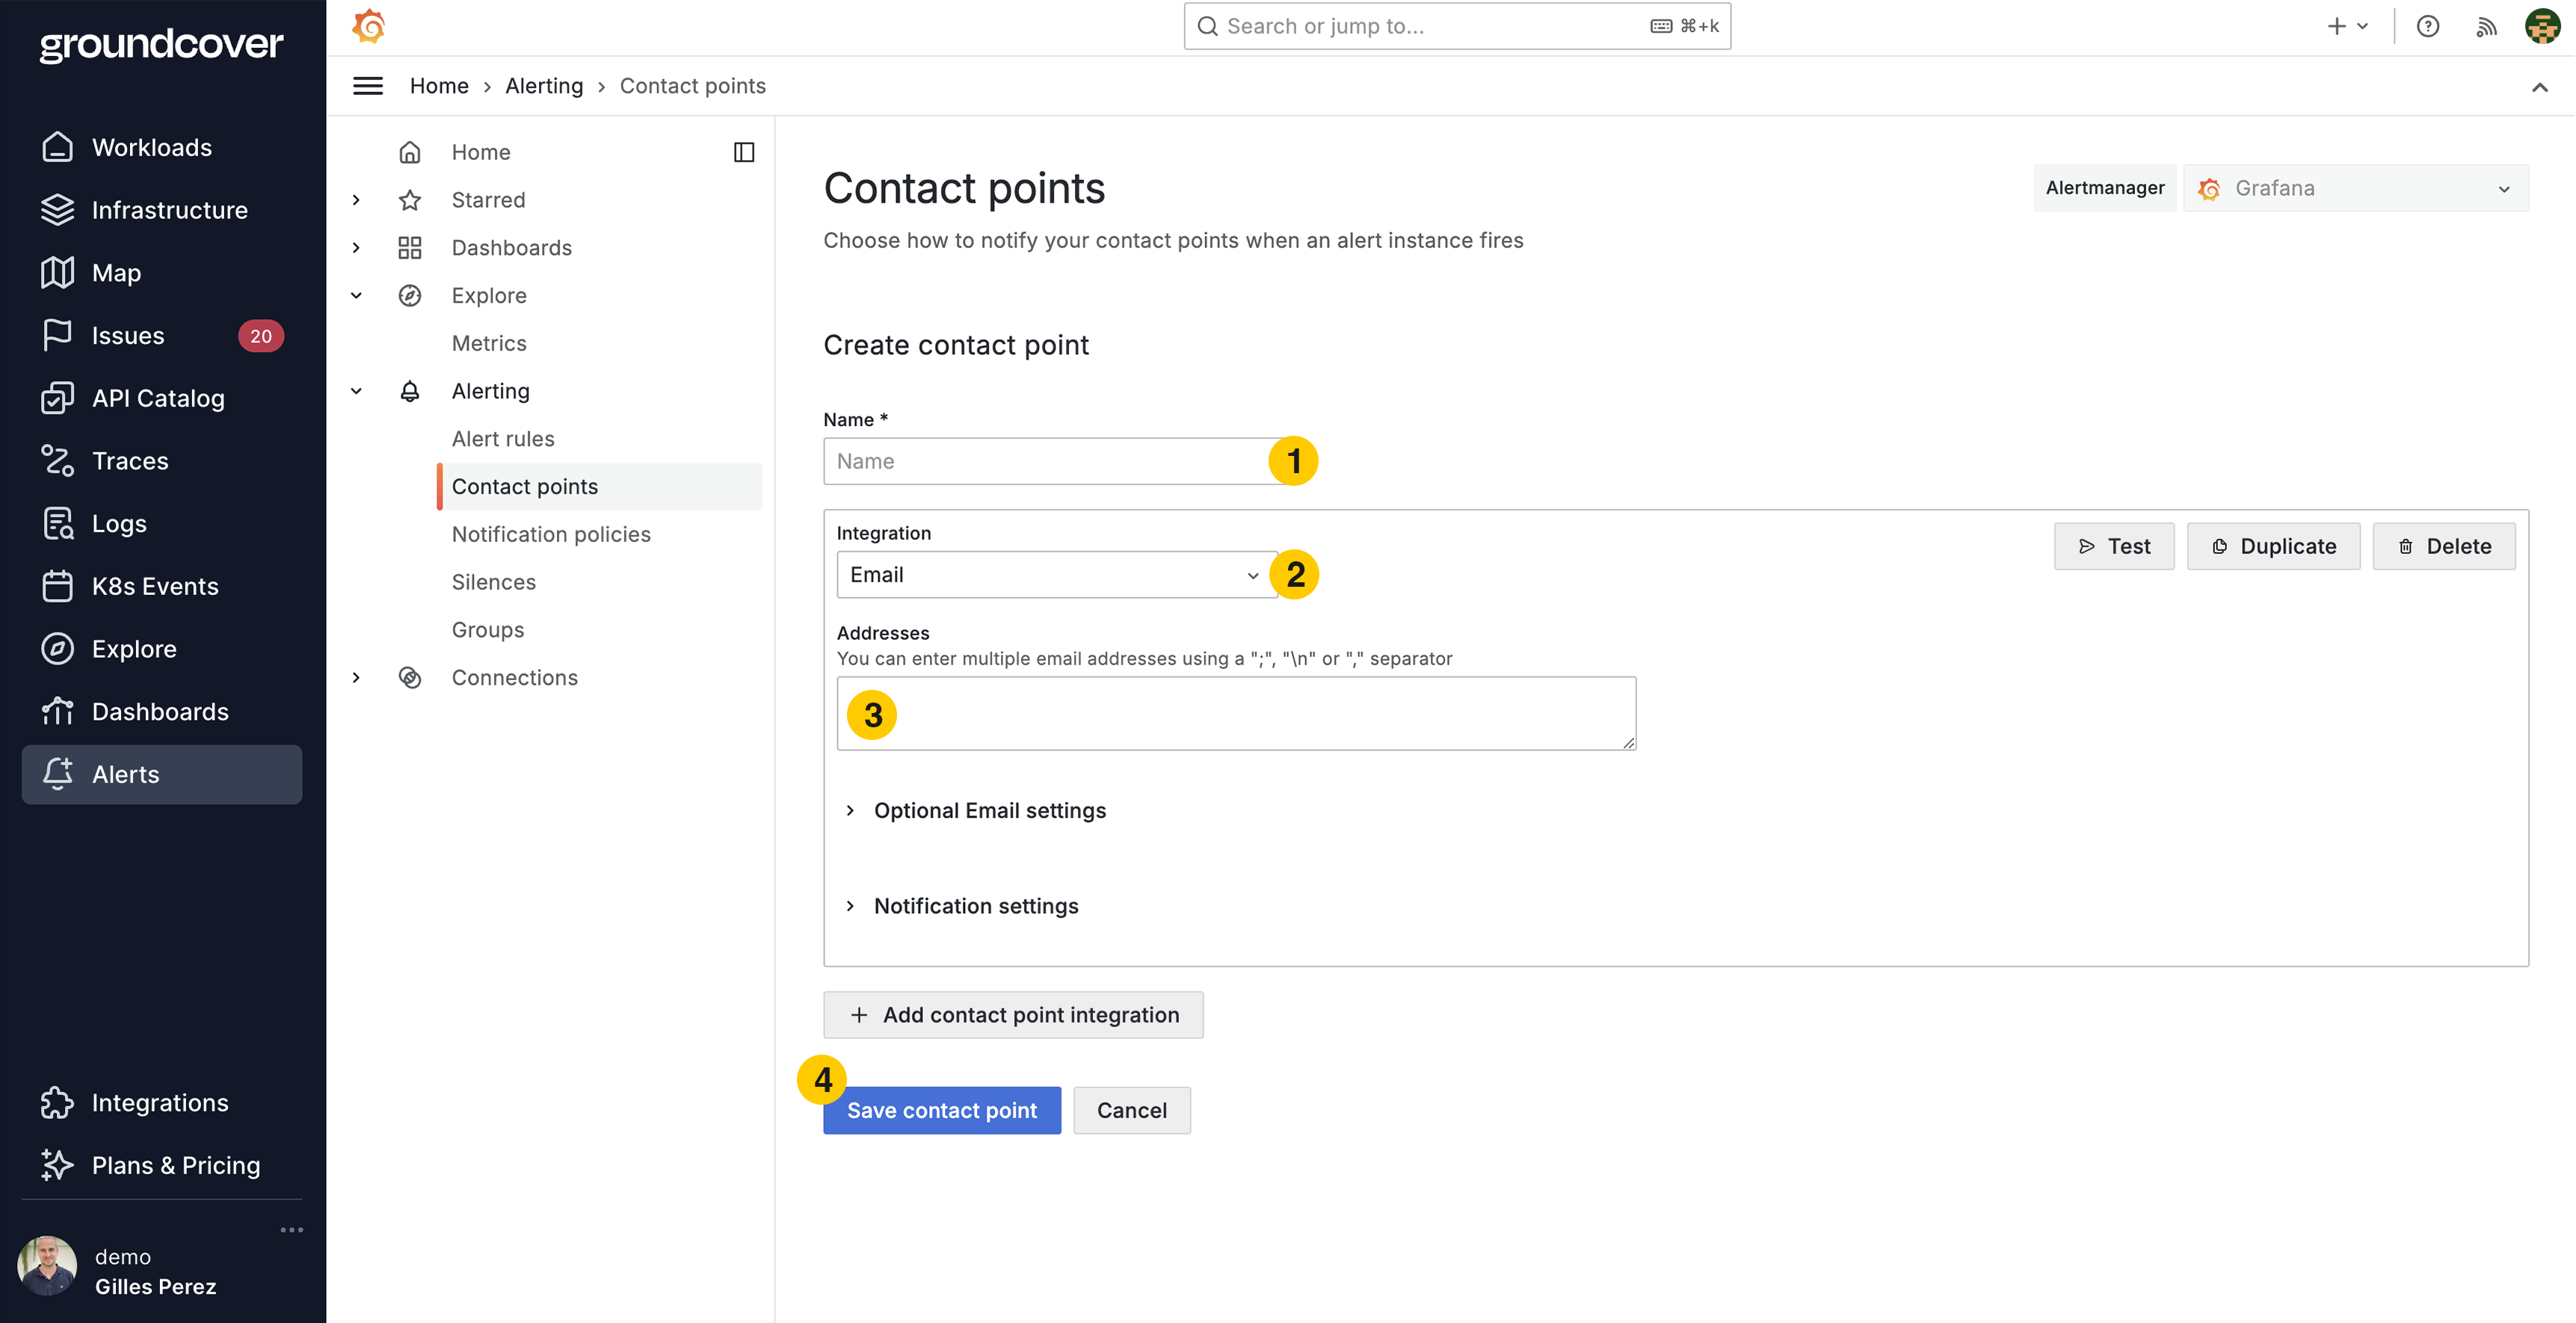Click the dock menu panel icon
This screenshot has height=1323, width=2576.
(x=744, y=152)
